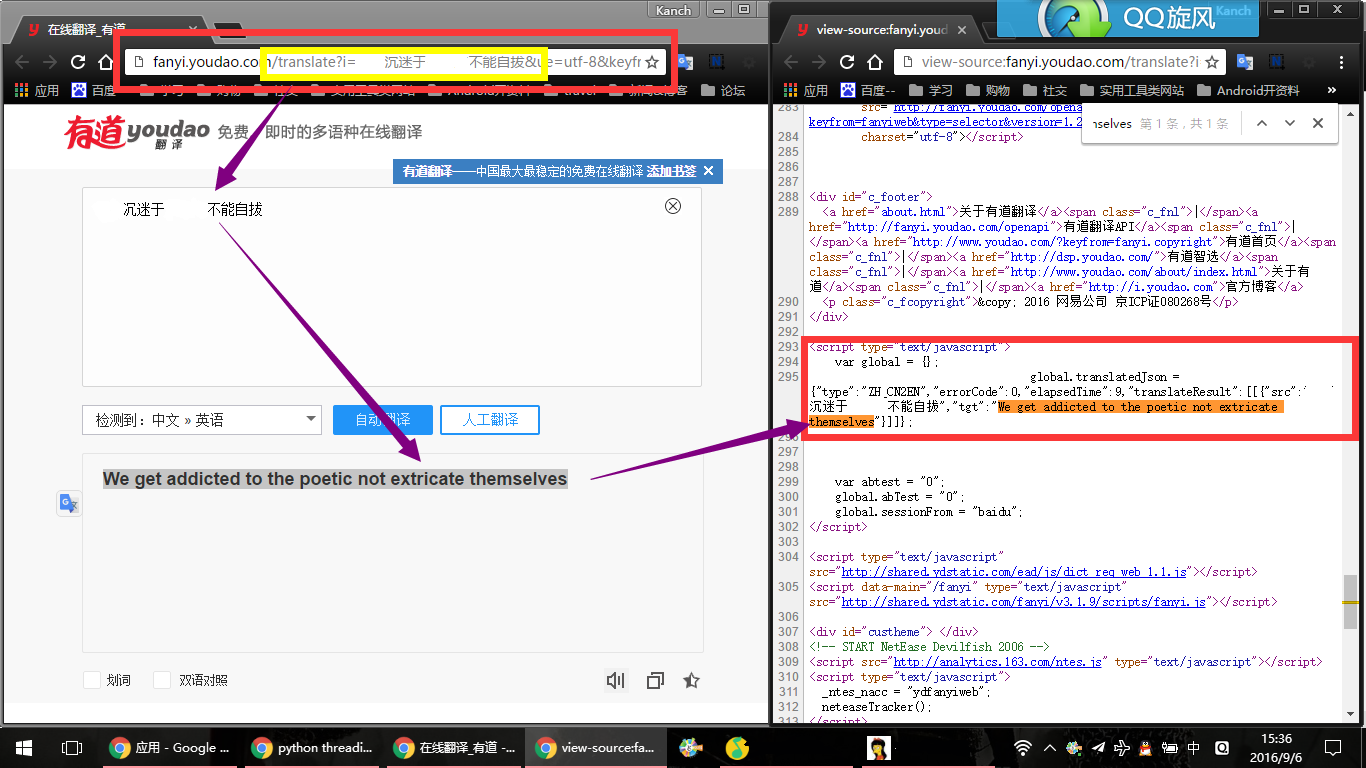Viewport: 1366px width, 768px height.
Task: Switch to the 在线翻译_有道 taskbar window
Action: tap(455, 747)
